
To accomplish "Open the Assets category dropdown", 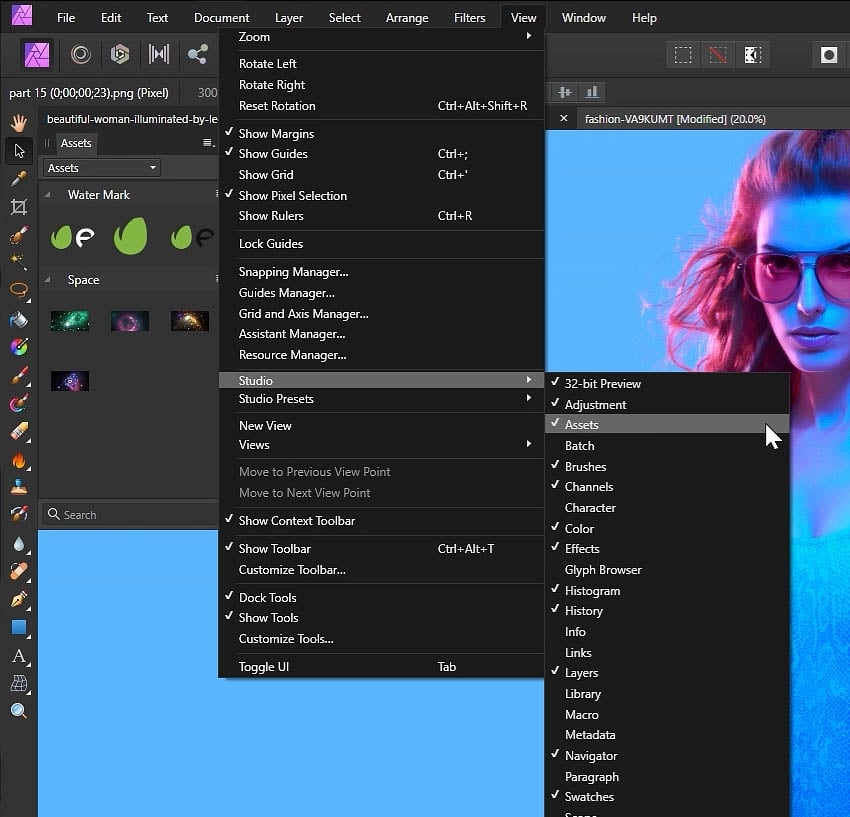I will 100,167.
